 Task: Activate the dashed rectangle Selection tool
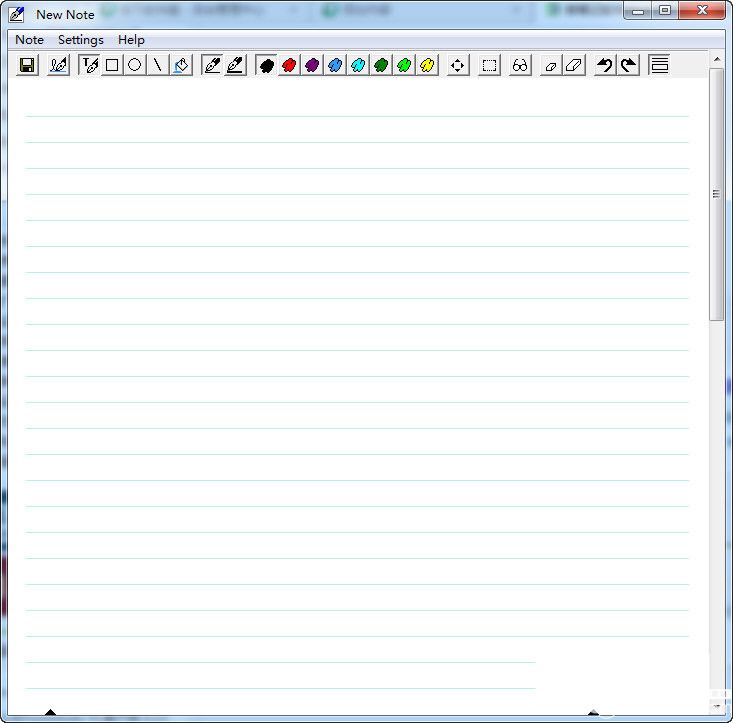tap(489, 65)
